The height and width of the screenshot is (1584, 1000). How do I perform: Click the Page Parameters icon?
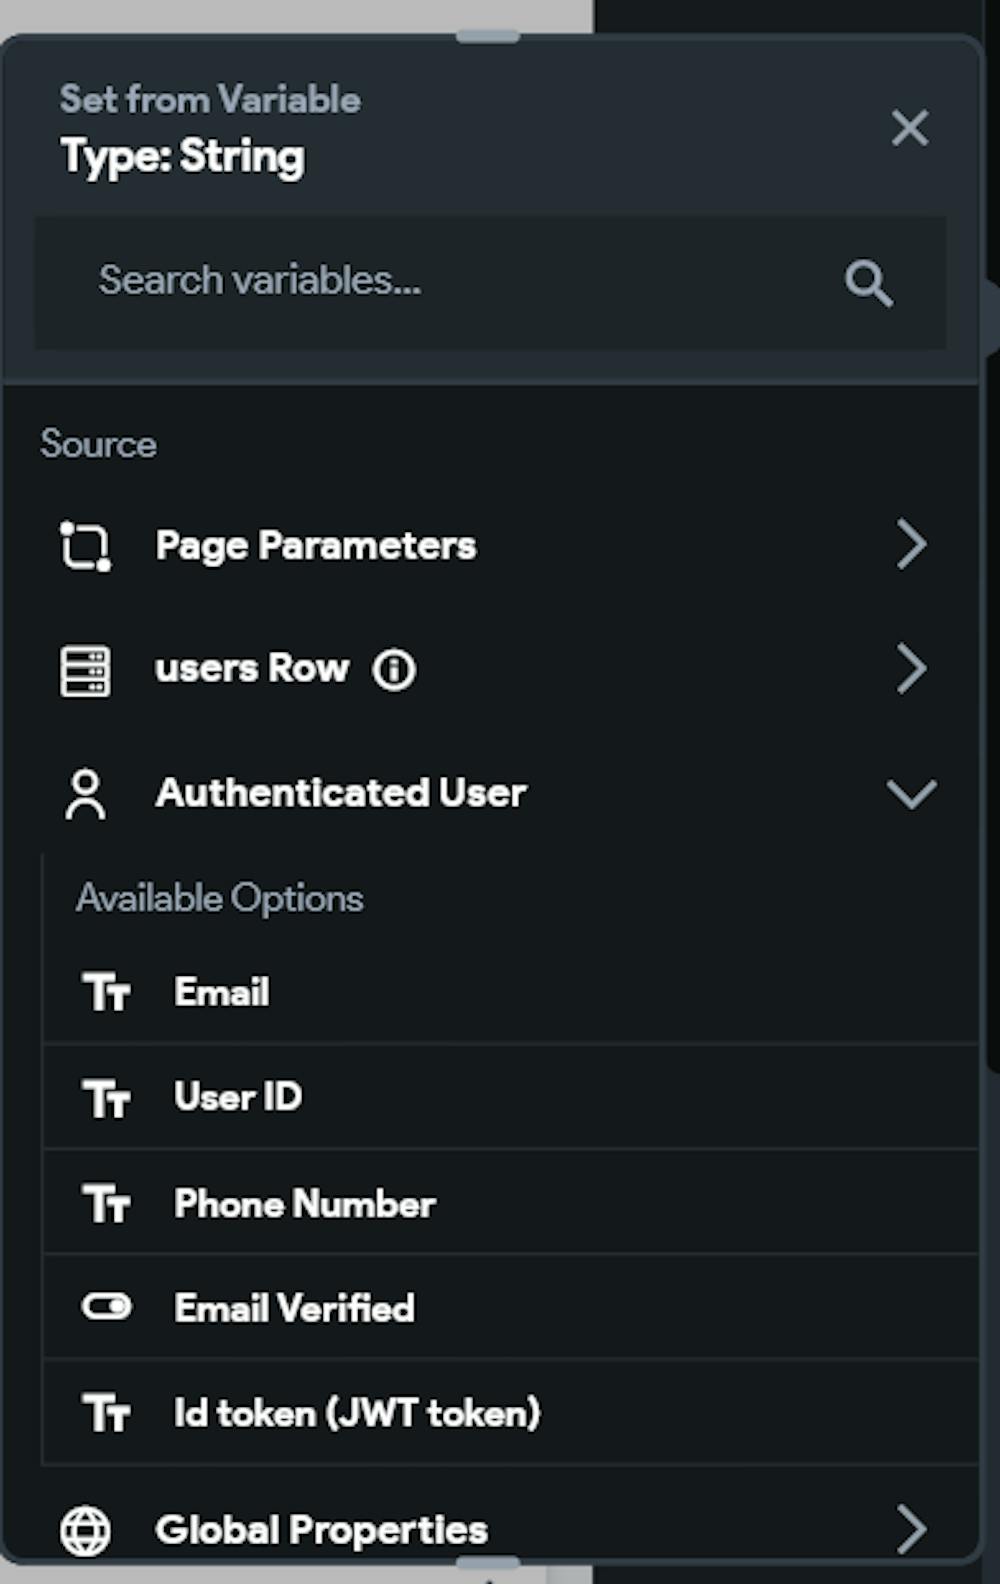[86, 546]
